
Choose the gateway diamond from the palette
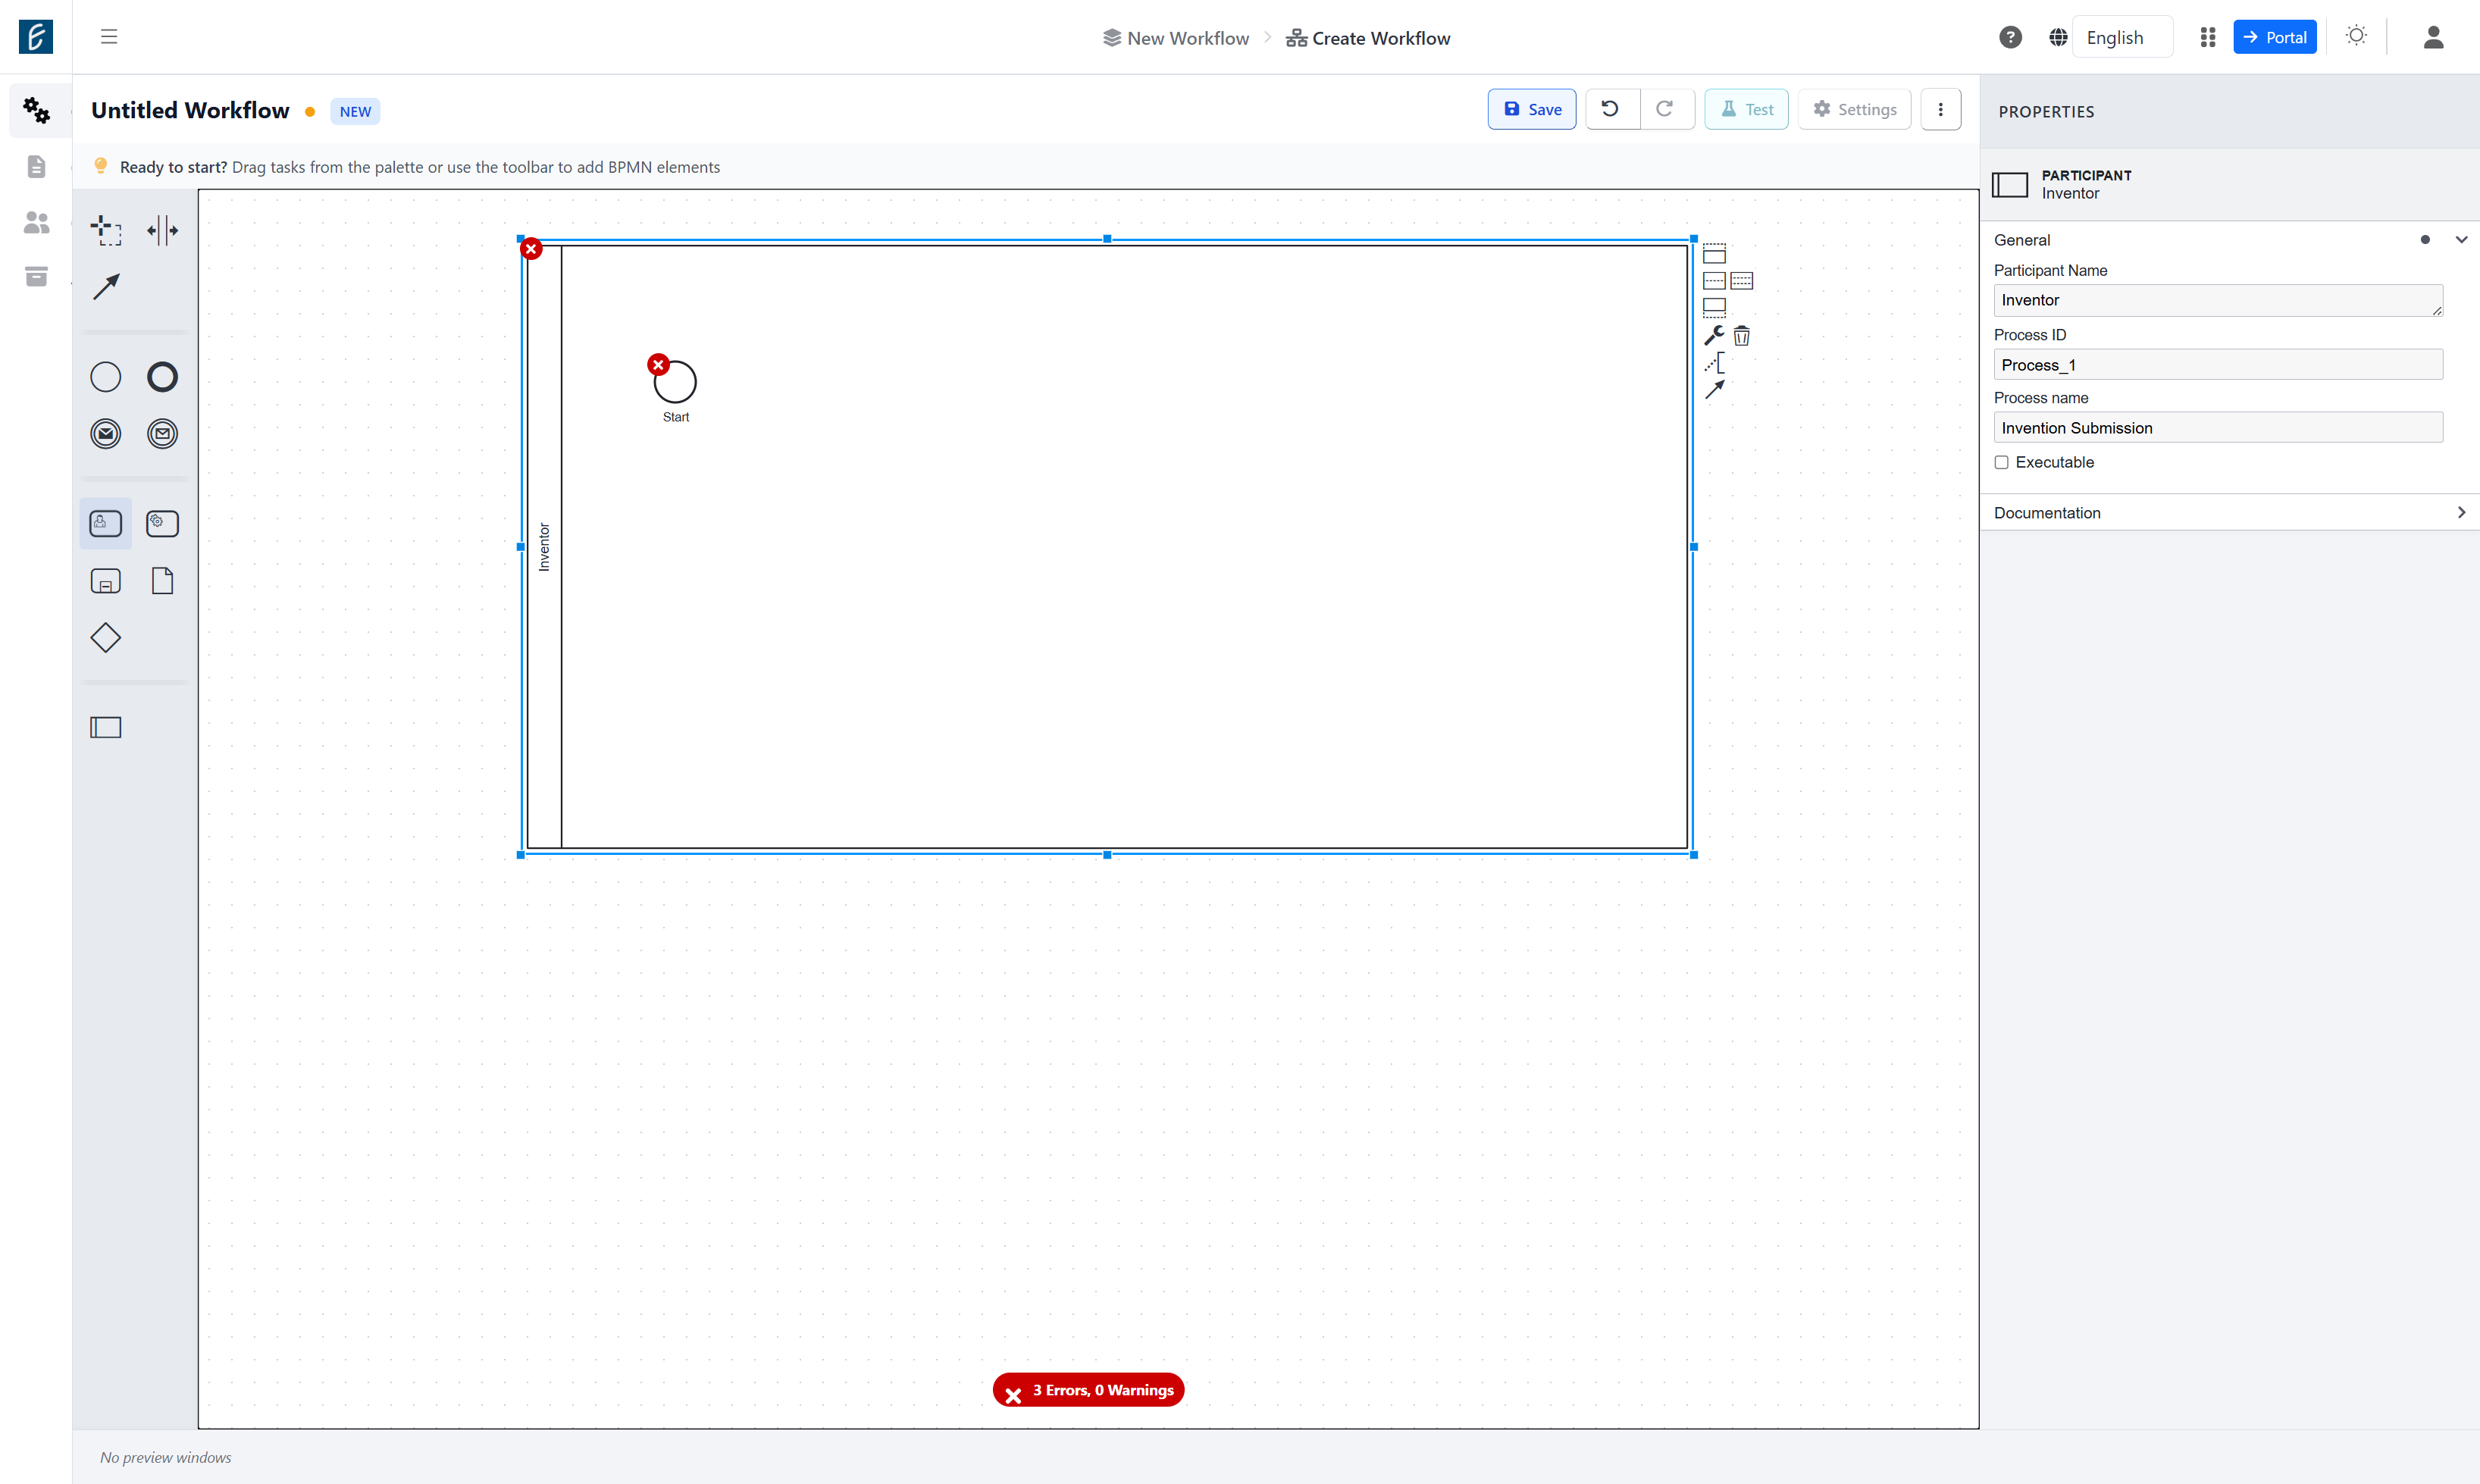pyautogui.click(x=106, y=638)
